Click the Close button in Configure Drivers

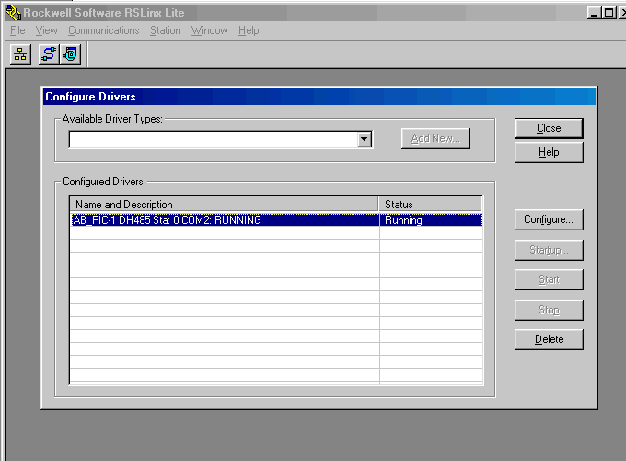point(549,128)
